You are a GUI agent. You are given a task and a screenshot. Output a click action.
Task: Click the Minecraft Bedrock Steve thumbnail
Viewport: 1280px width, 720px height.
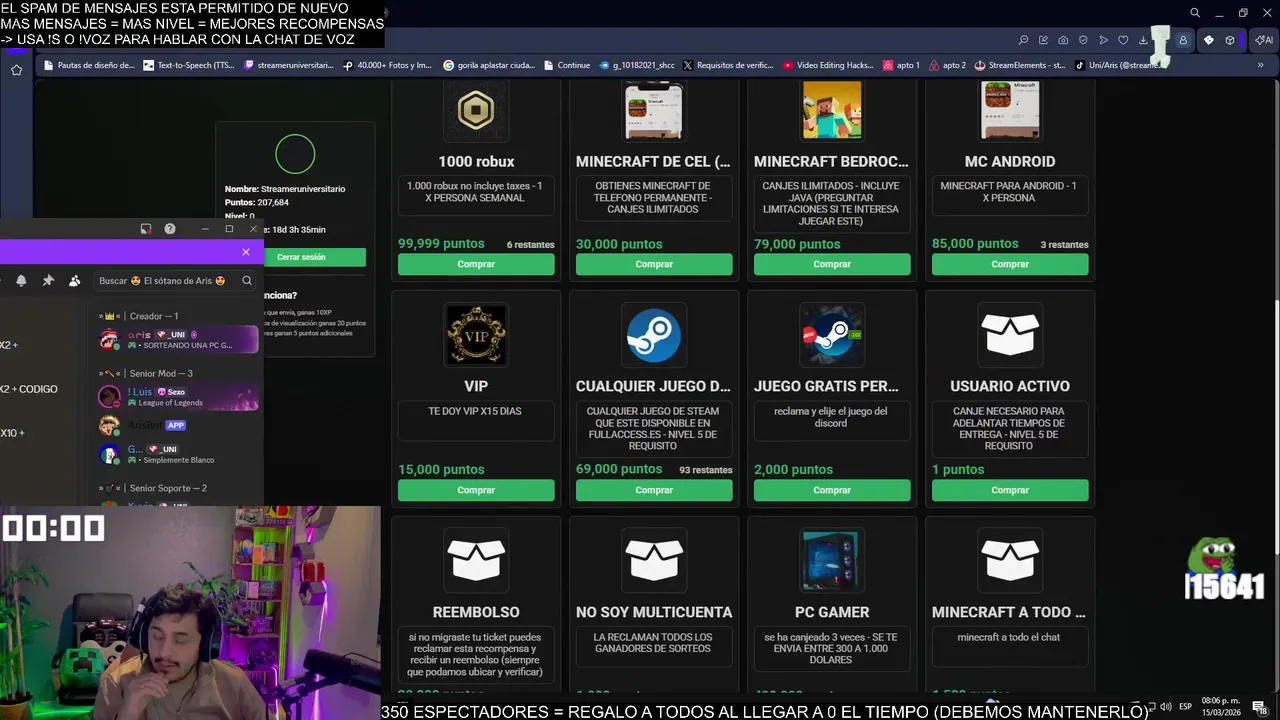point(832,109)
